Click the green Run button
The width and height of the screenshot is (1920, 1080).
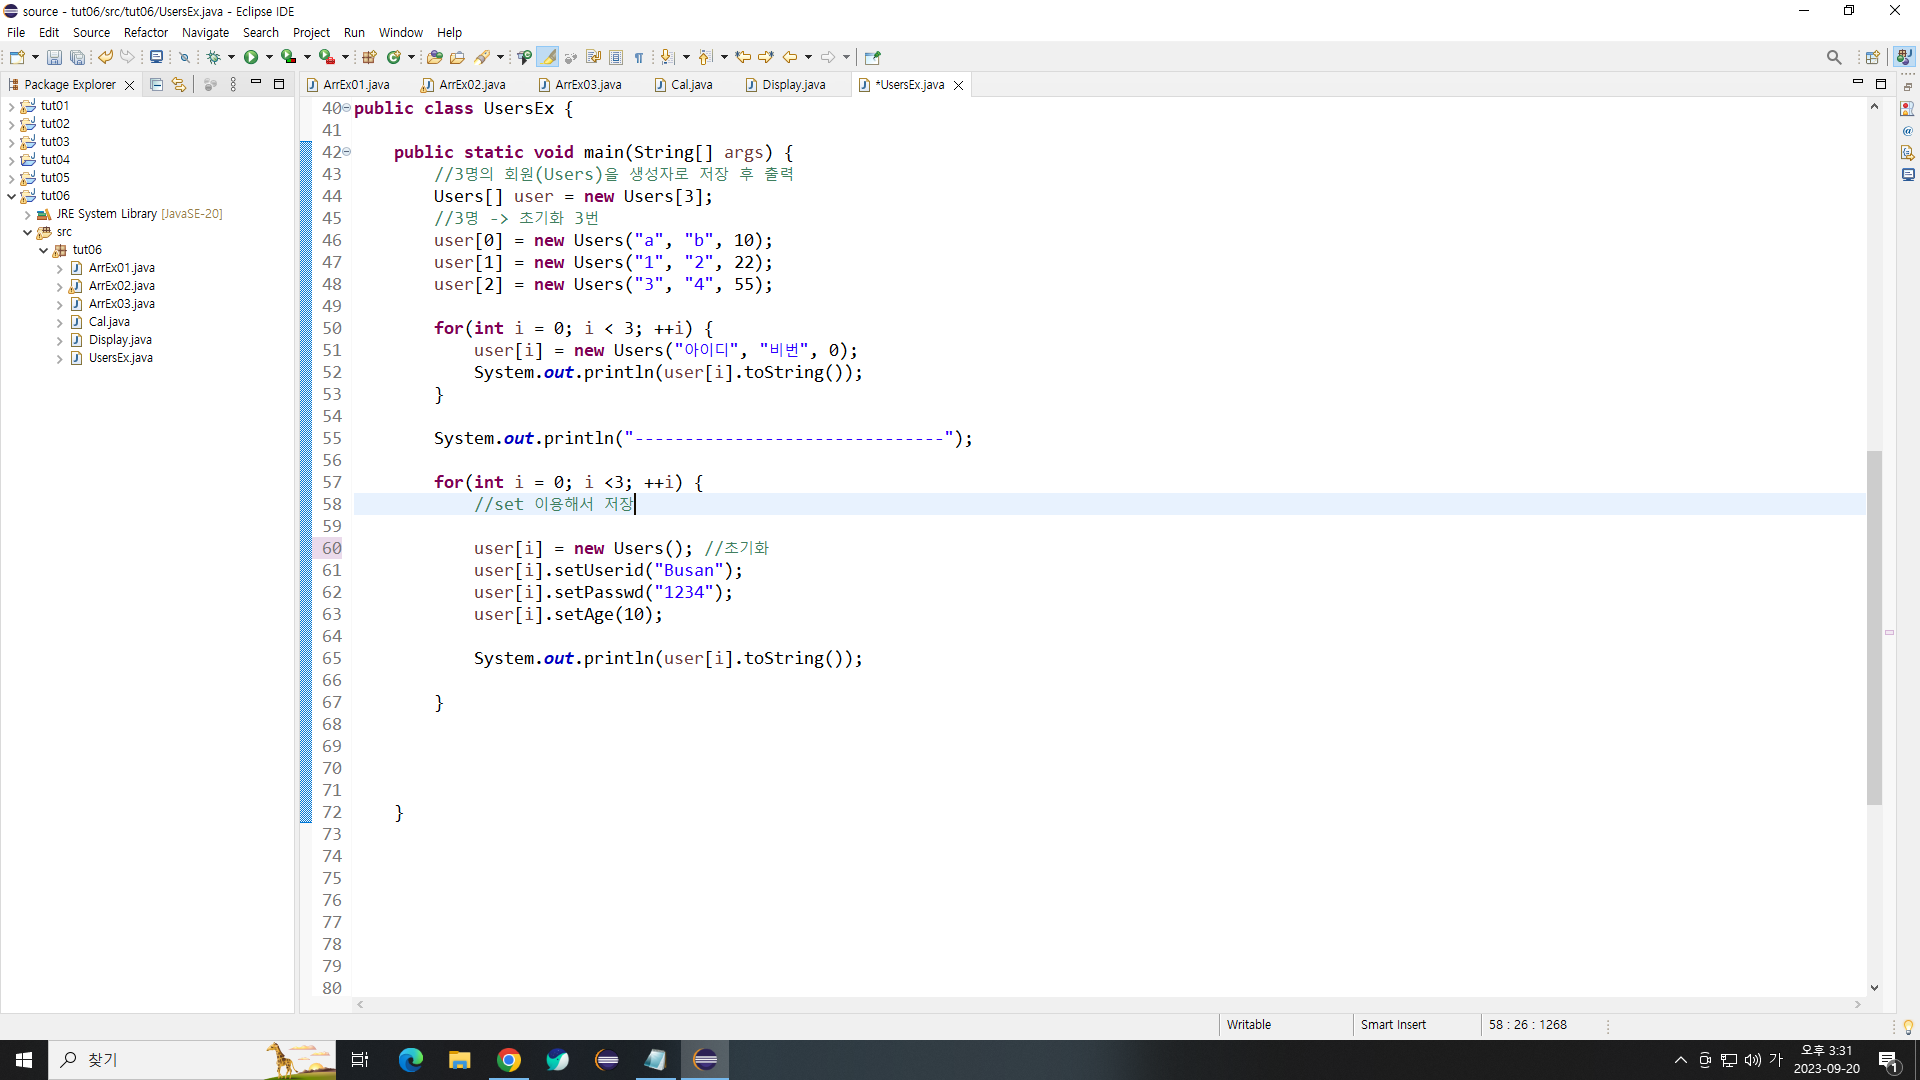[x=251, y=57]
